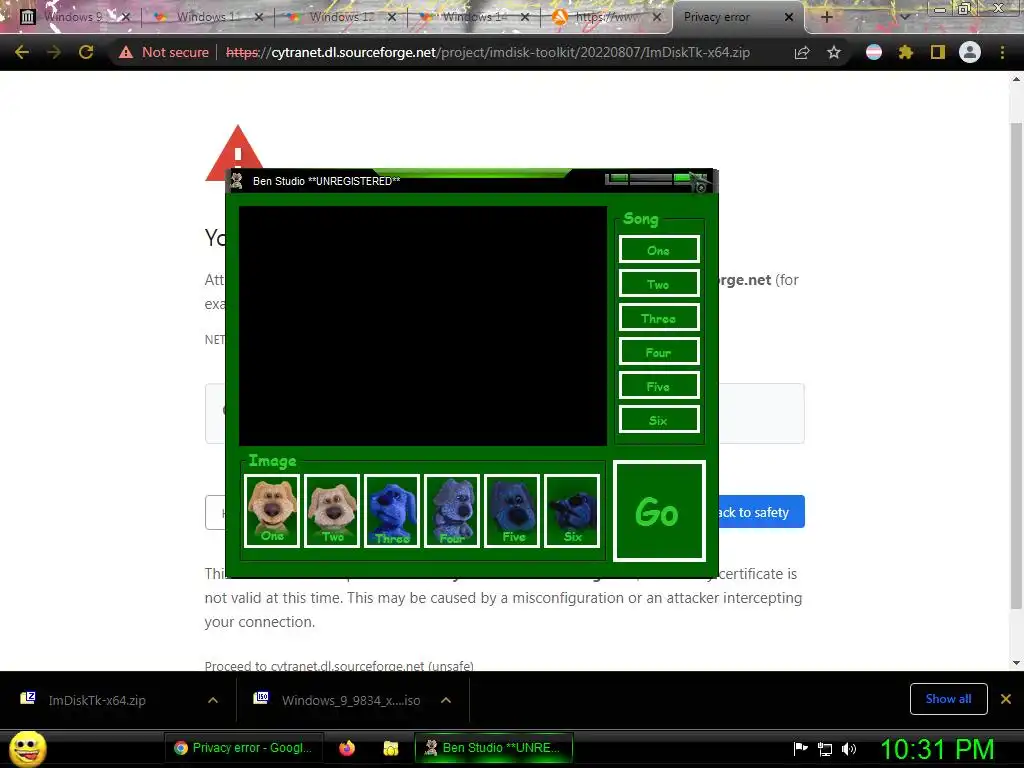Close the Windows 9 tab
This screenshot has width=1024, height=768.
coord(126,17)
